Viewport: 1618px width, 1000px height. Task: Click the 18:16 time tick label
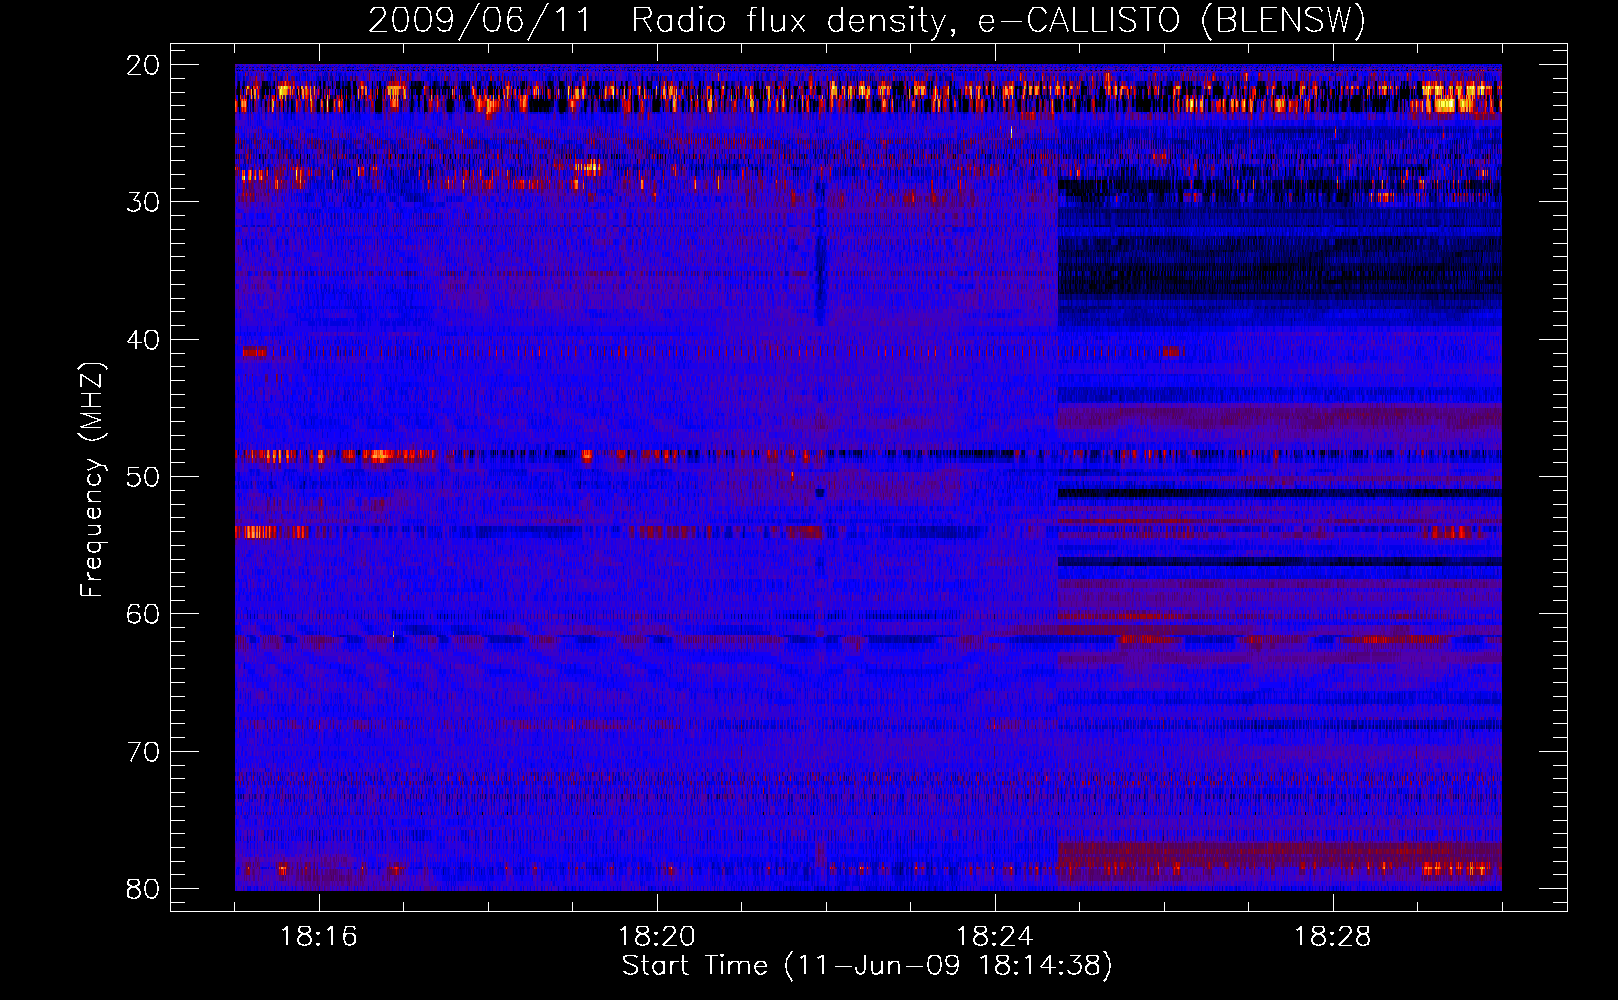[x=319, y=937]
